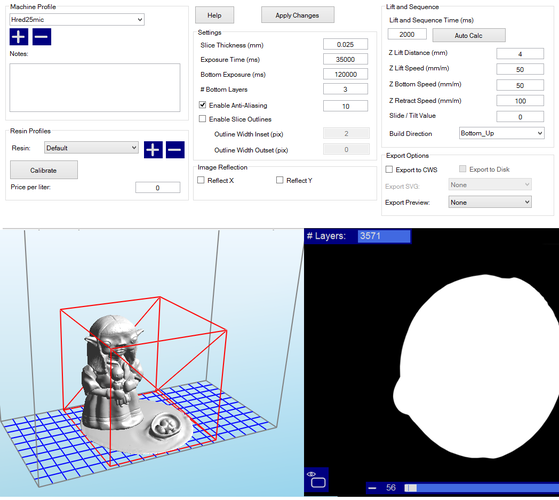Check Reflect X option

(x=201, y=180)
